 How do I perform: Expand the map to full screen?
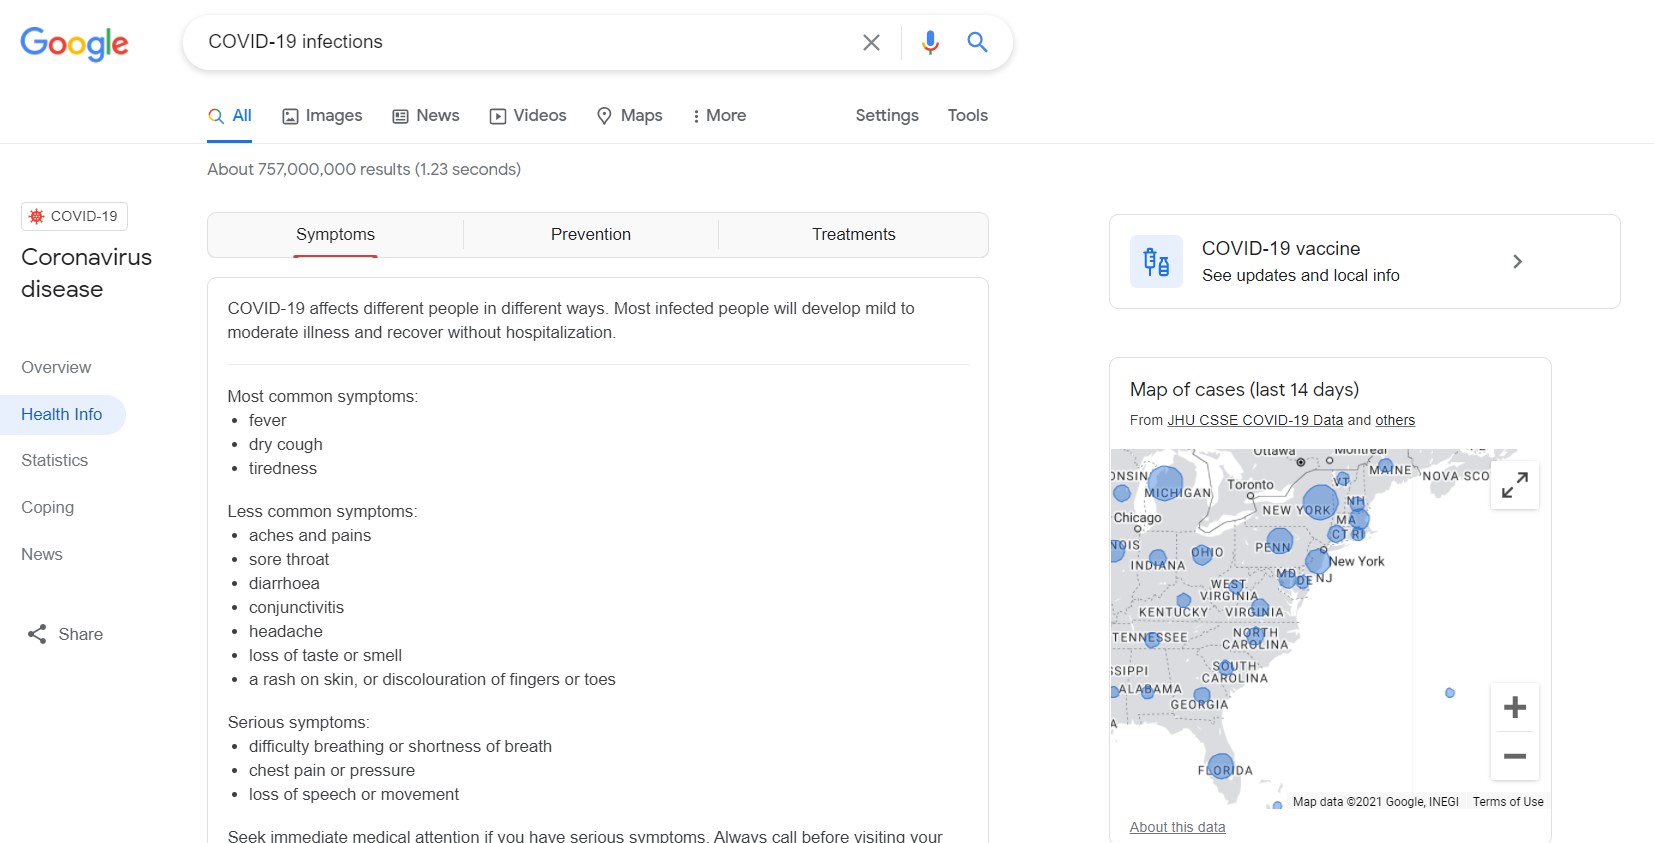coord(1515,485)
